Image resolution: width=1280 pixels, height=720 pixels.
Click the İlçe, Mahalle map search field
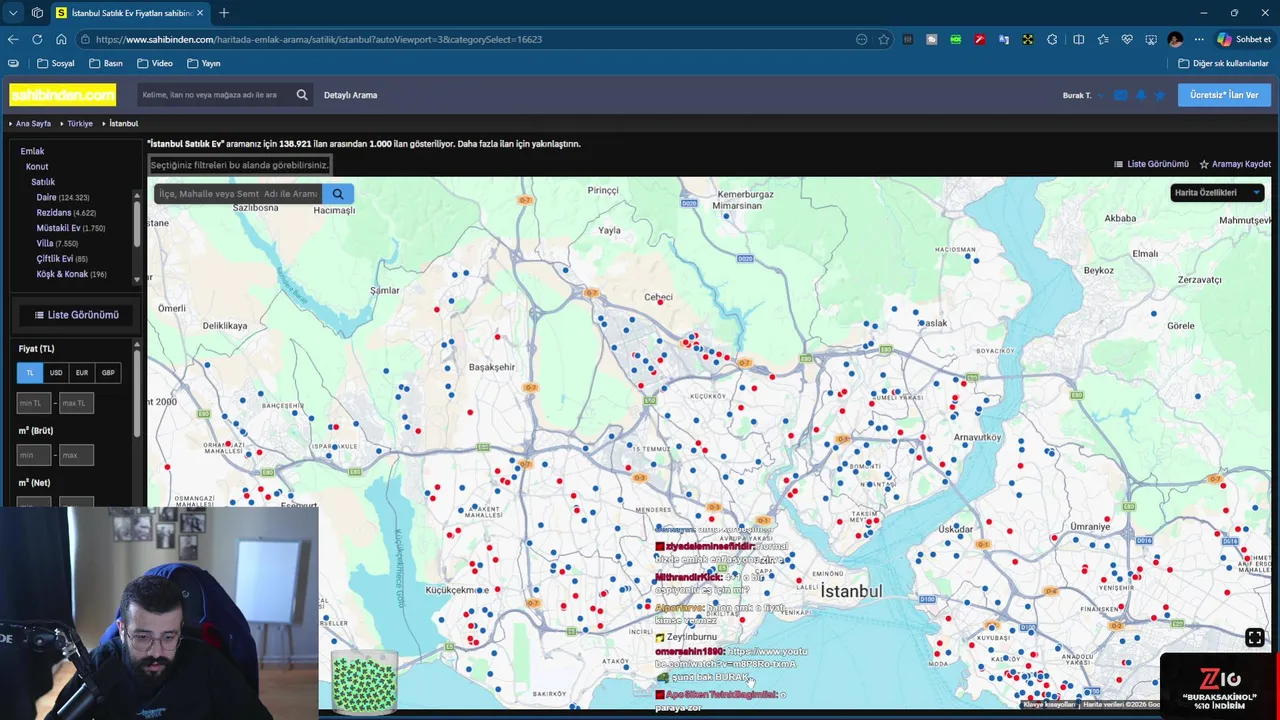(x=238, y=194)
